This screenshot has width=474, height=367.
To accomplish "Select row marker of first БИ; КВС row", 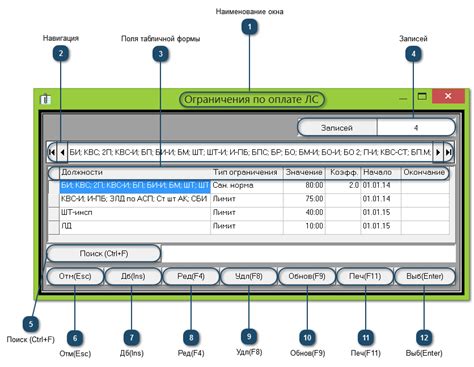I will pos(54,186).
